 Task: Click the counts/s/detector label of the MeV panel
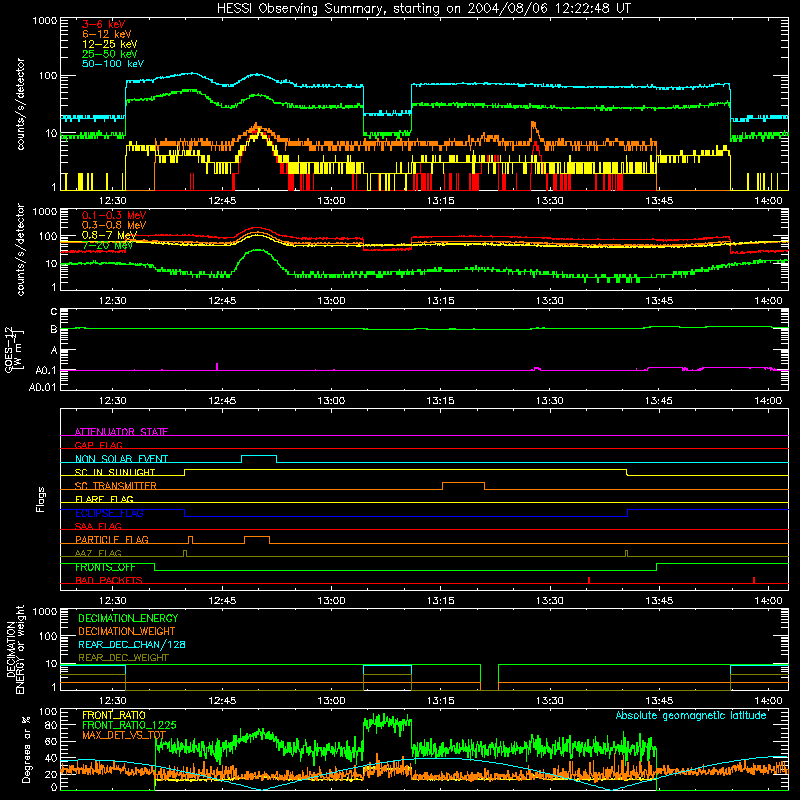(21, 249)
